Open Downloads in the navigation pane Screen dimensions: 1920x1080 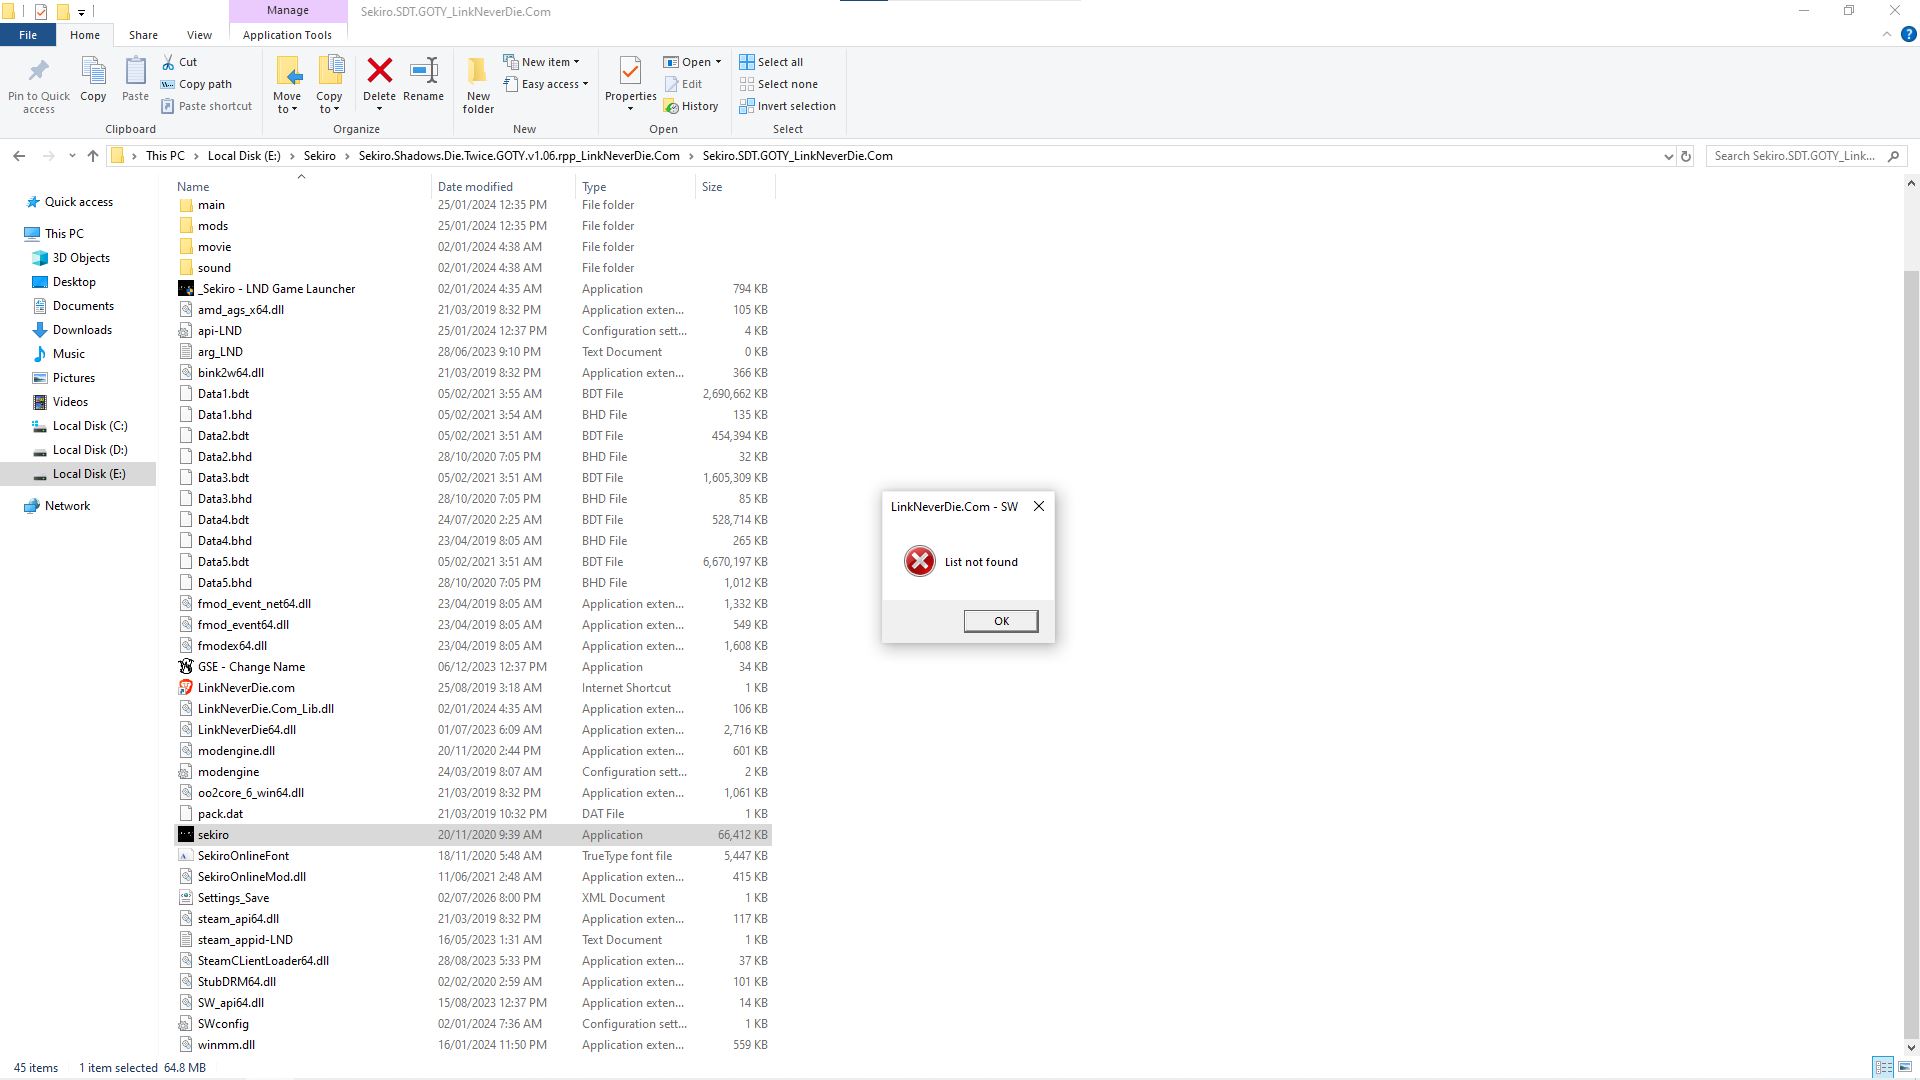coord(82,330)
